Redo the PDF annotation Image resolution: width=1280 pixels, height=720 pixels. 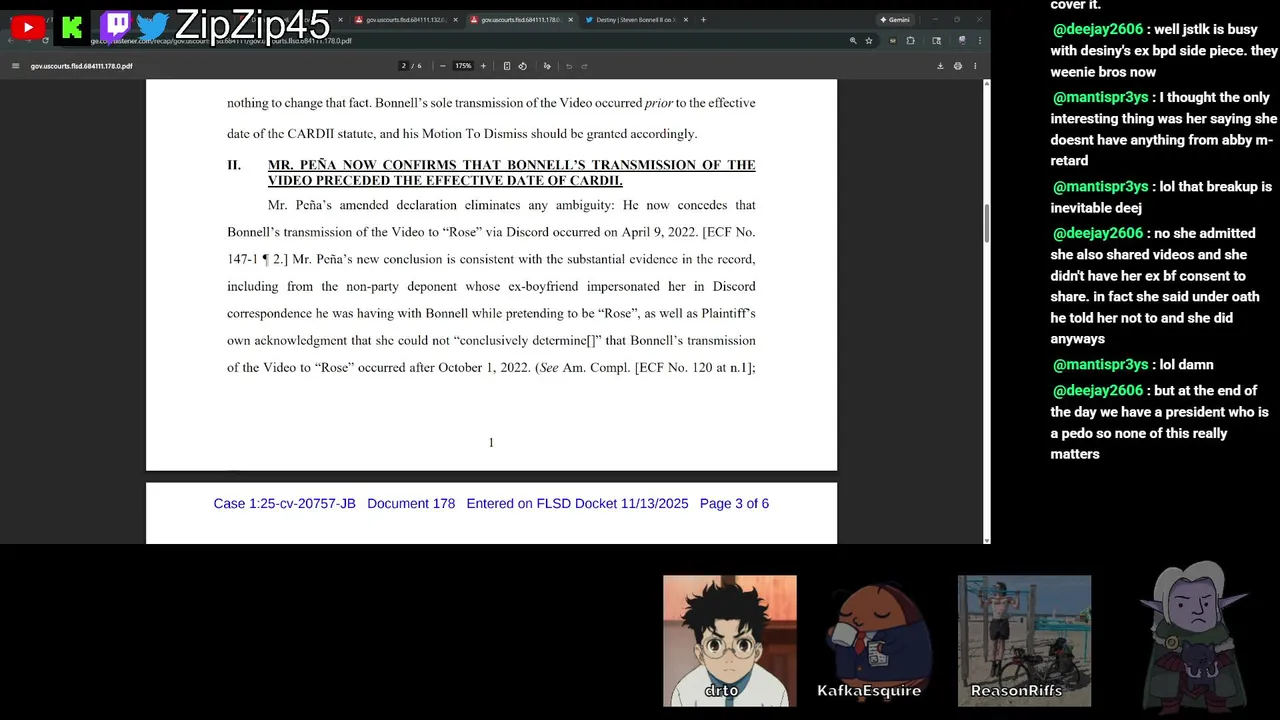click(x=584, y=66)
